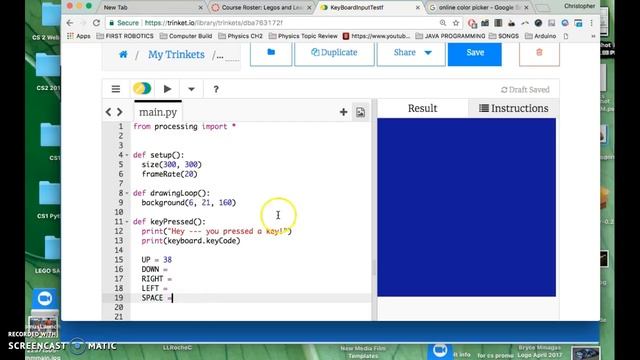Open the YouTube bookmark link

point(376,36)
